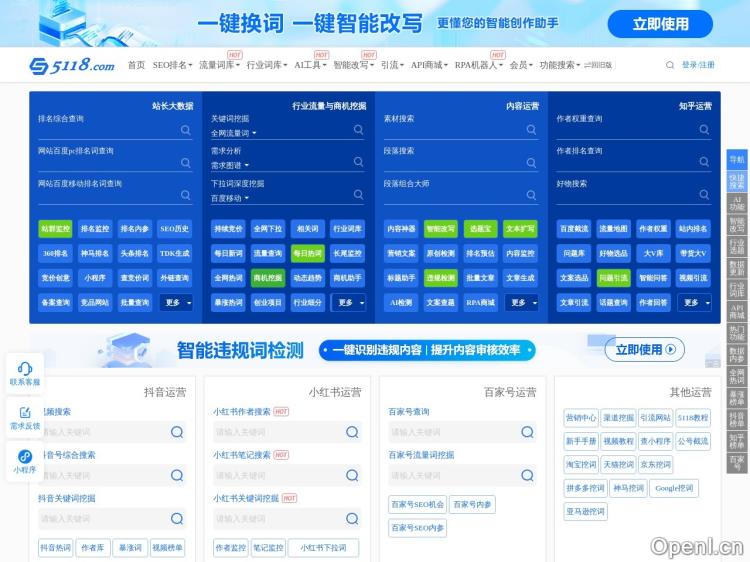Click search icon for 作者权重查询 field
Screen dimensions: 750x562
(x=705, y=130)
